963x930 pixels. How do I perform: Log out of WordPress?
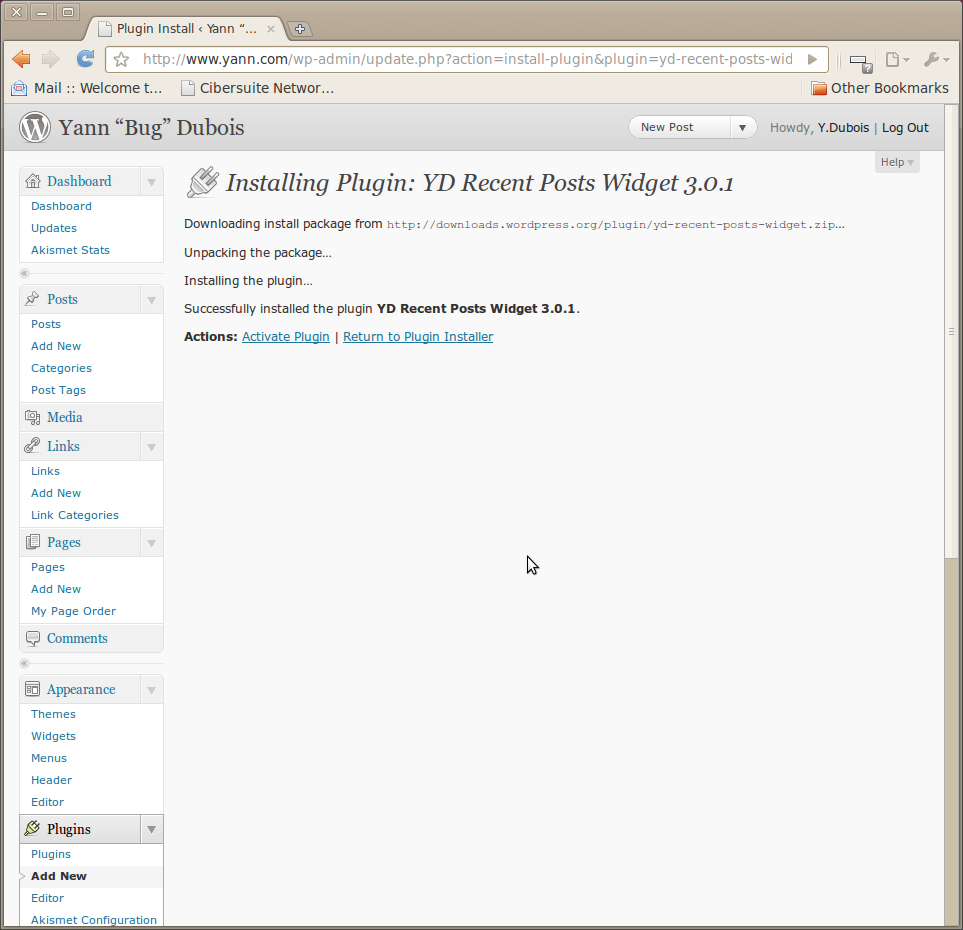tap(905, 128)
